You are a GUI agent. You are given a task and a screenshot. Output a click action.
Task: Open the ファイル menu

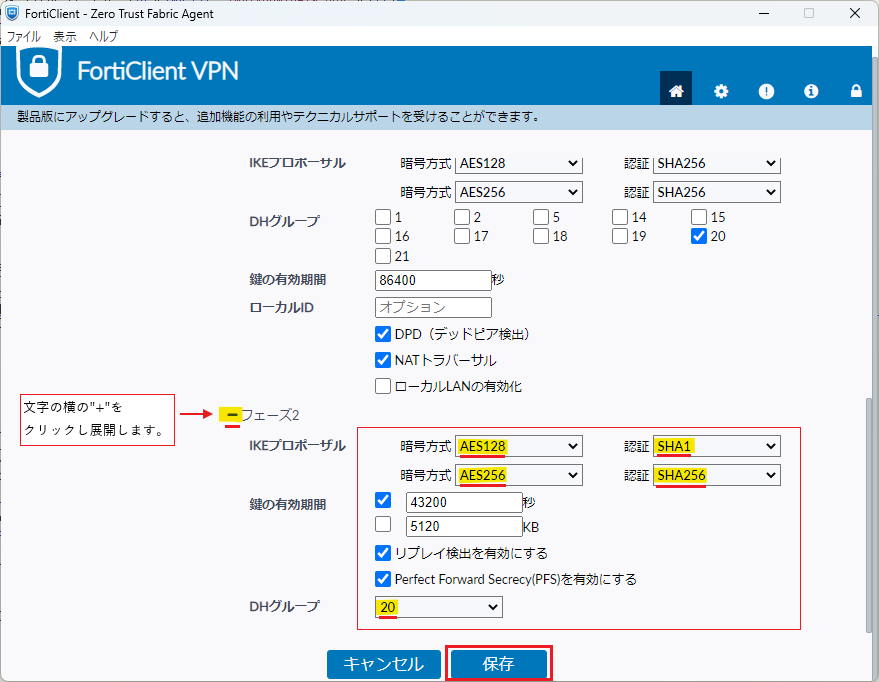[24, 36]
